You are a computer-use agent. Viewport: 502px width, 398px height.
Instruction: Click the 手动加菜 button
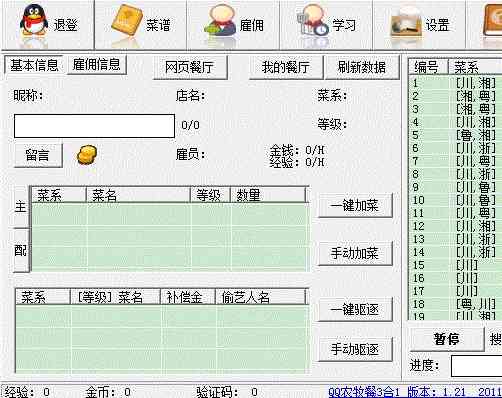coord(355,253)
